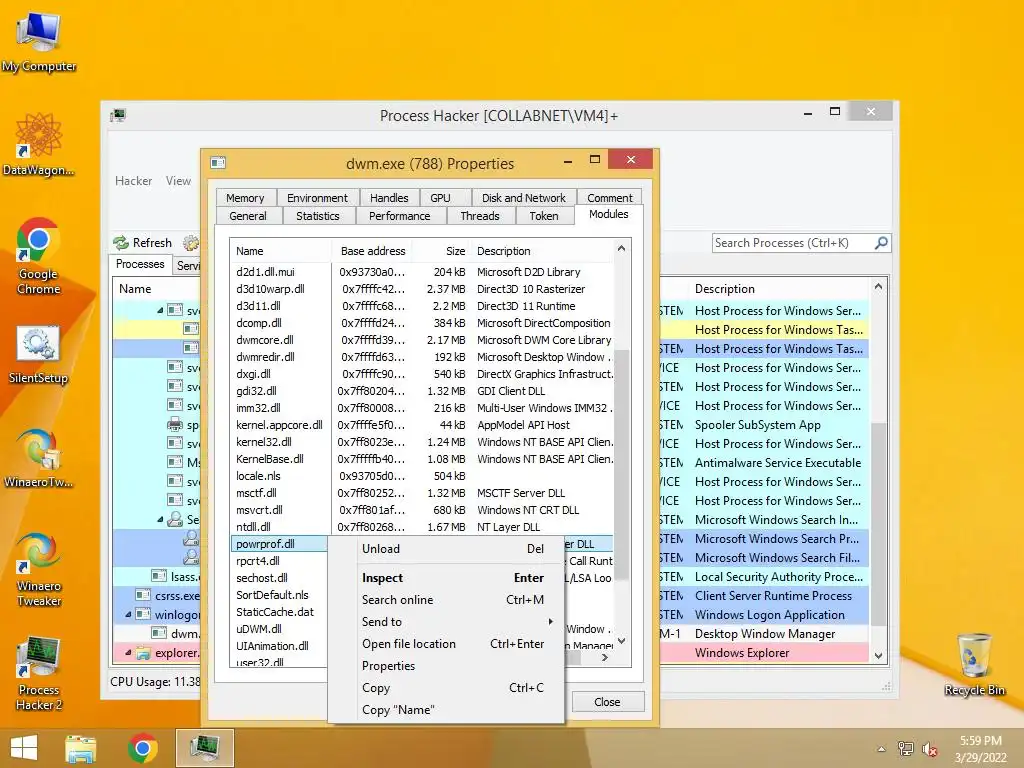Image resolution: width=1024 pixels, height=768 pixels.
Task: Show hidden system tray icons
Action: (x=882, y=749)
